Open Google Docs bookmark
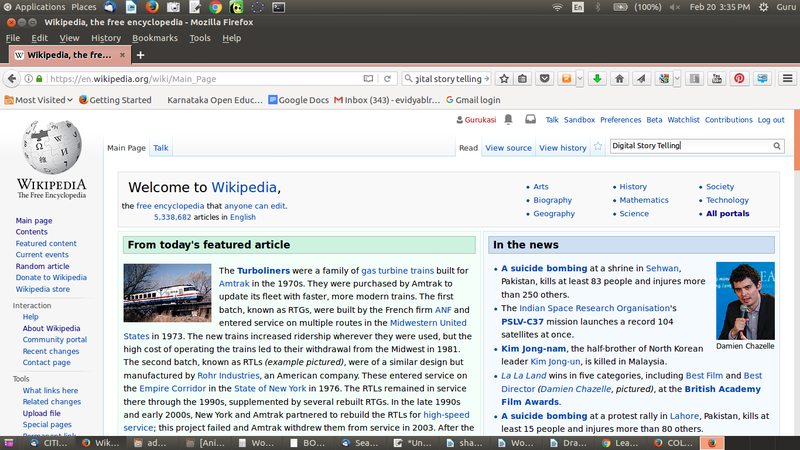 [x=299, y=100]
